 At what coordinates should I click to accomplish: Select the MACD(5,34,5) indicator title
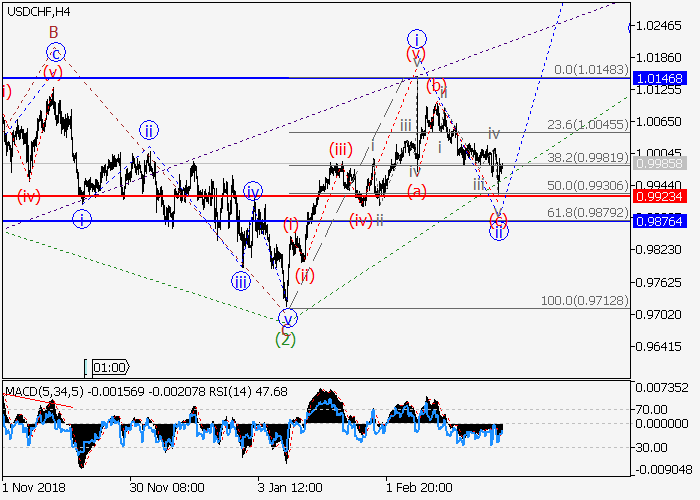[42, 391]
